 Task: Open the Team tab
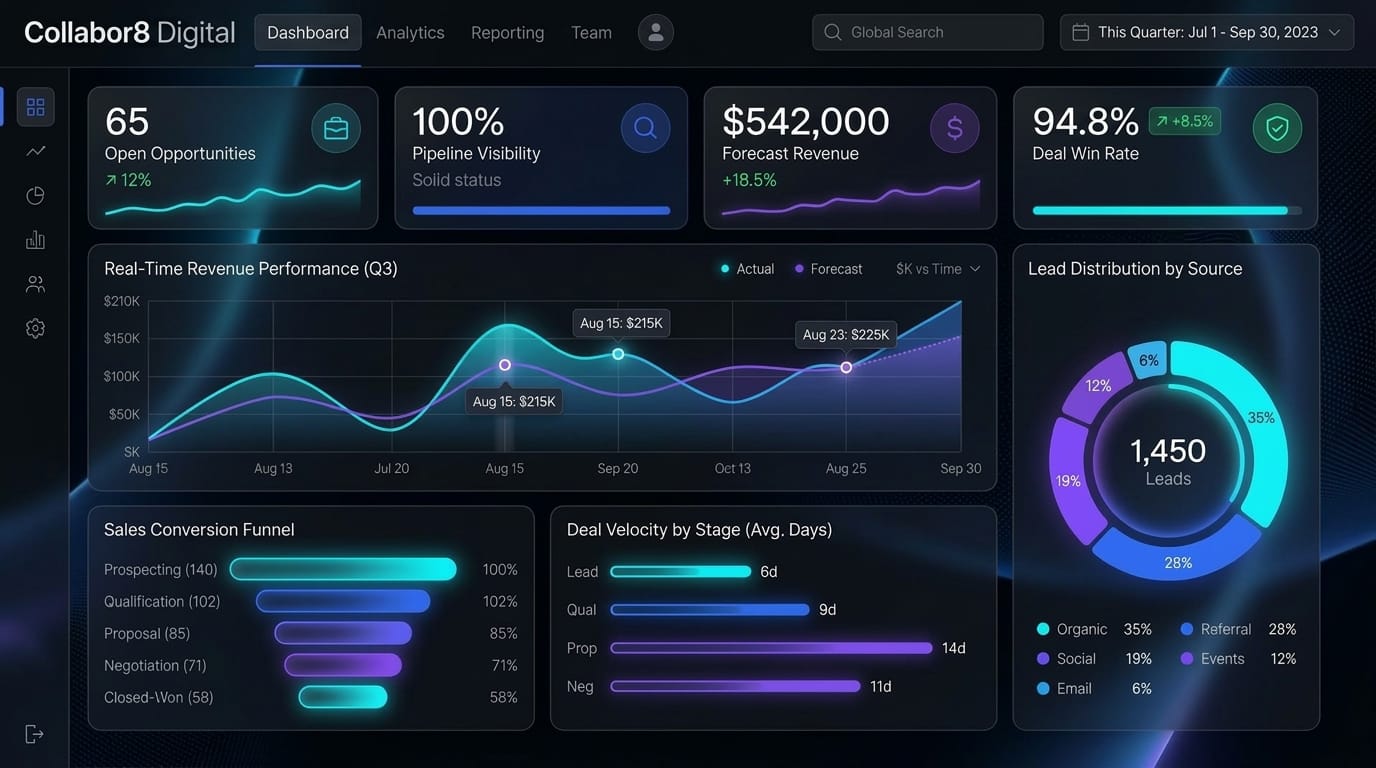click(591, 33)
